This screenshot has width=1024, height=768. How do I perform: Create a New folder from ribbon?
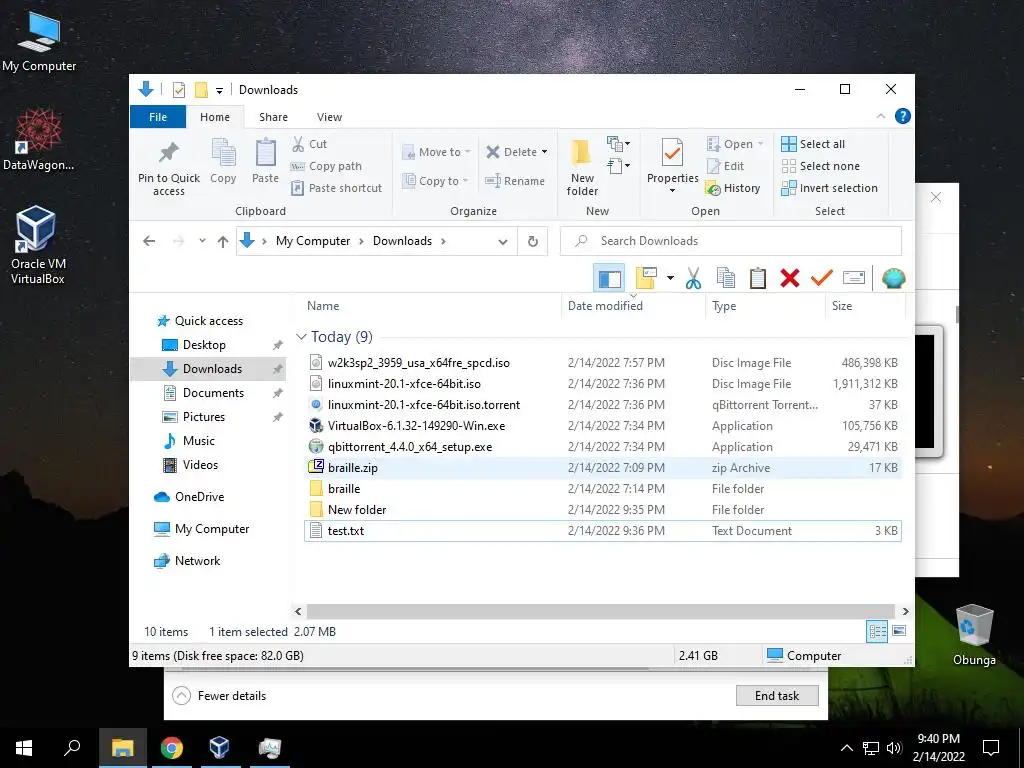pyautogui.click(x=582, y=167)
